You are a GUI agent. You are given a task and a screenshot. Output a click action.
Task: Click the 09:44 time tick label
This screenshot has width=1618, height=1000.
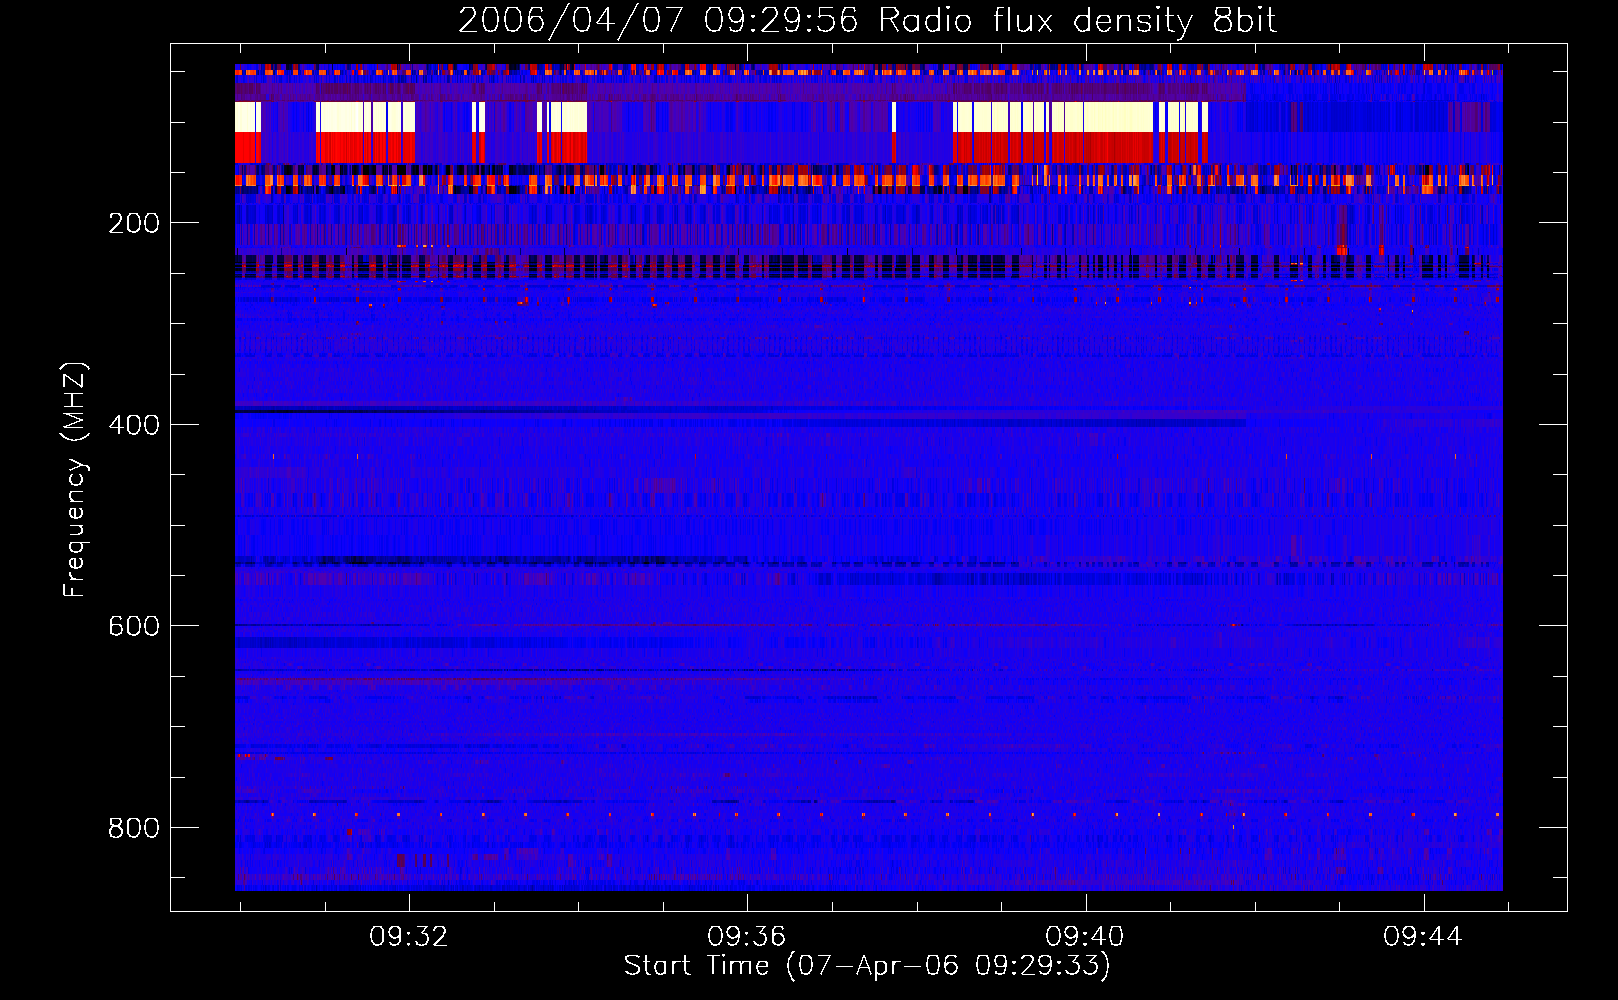(1423, 937)
